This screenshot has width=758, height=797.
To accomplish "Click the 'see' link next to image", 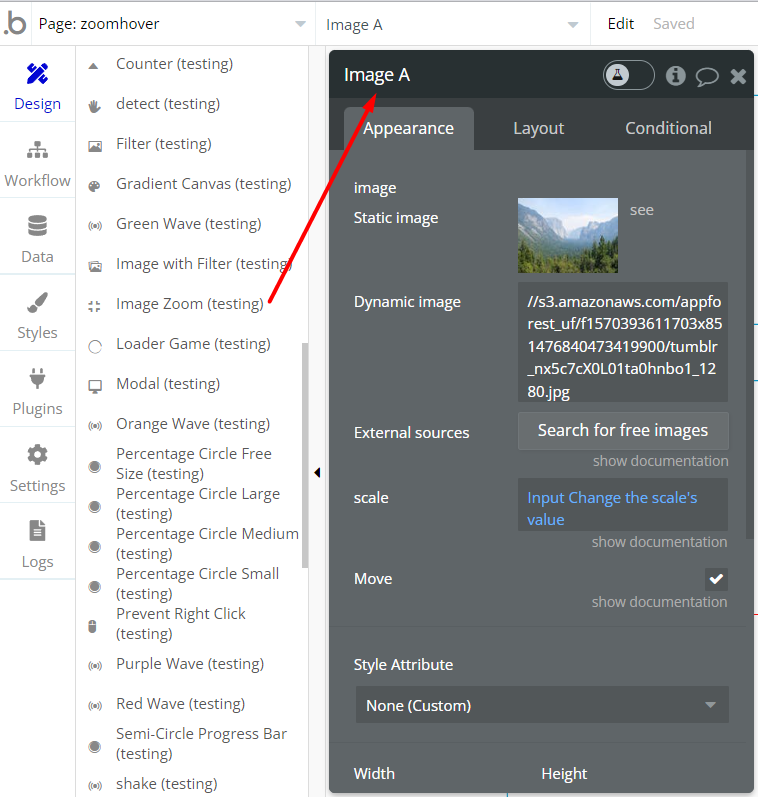I will pyautogui.click(x=642, y=210).
